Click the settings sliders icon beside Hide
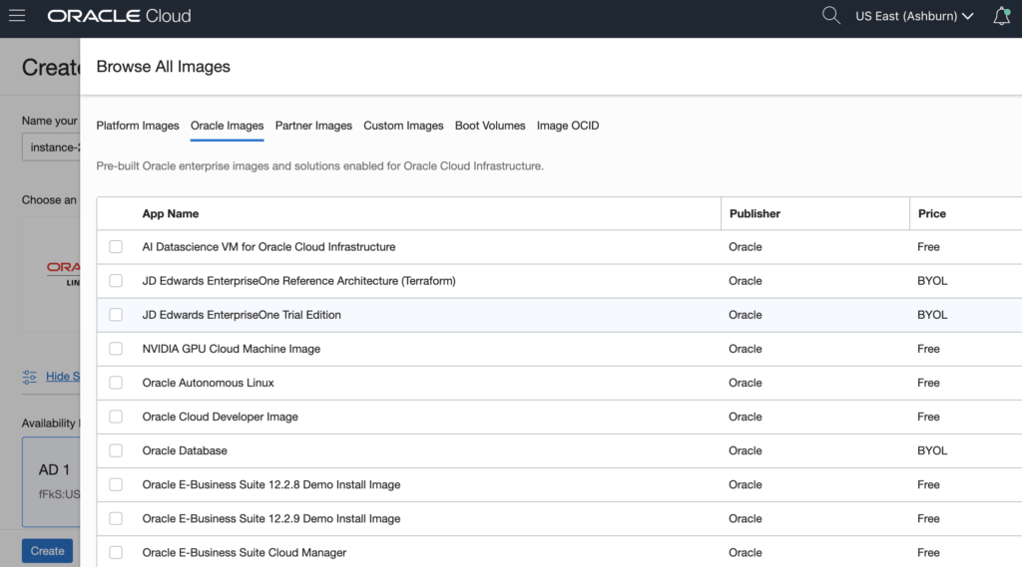1022x567 pixels. (30, 377)
